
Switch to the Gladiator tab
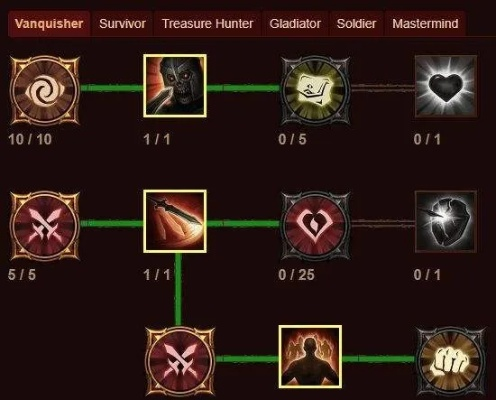(295, 24)
